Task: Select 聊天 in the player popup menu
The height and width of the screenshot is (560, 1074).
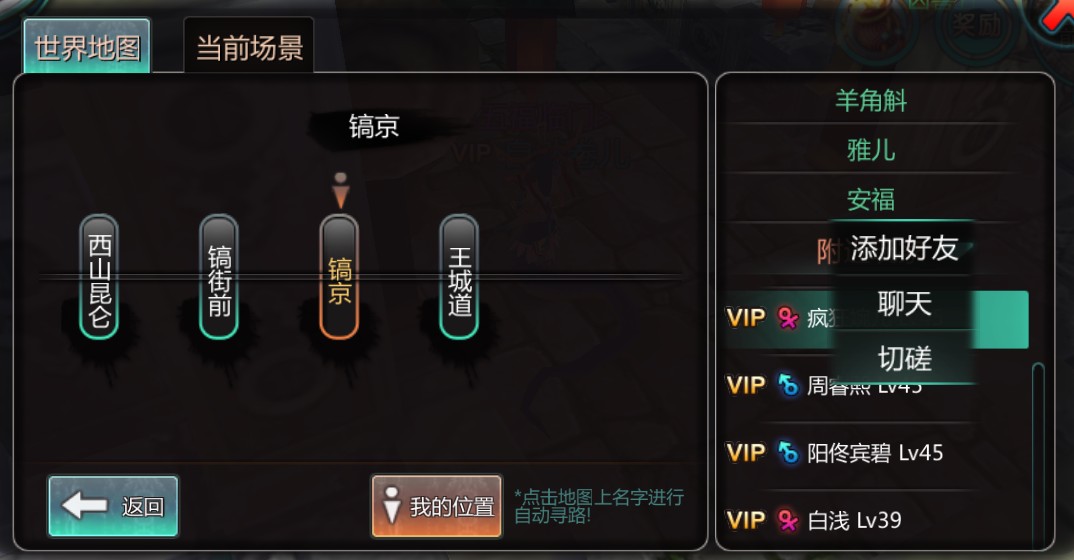Action: tap(904, 303)
